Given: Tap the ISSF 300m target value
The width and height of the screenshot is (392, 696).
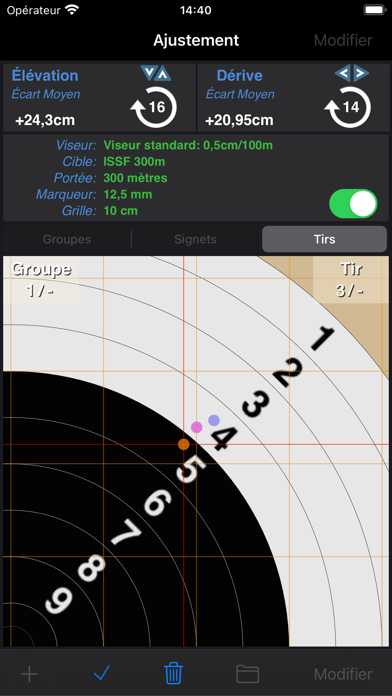Looking at the screenshot, I should (134, 162).
